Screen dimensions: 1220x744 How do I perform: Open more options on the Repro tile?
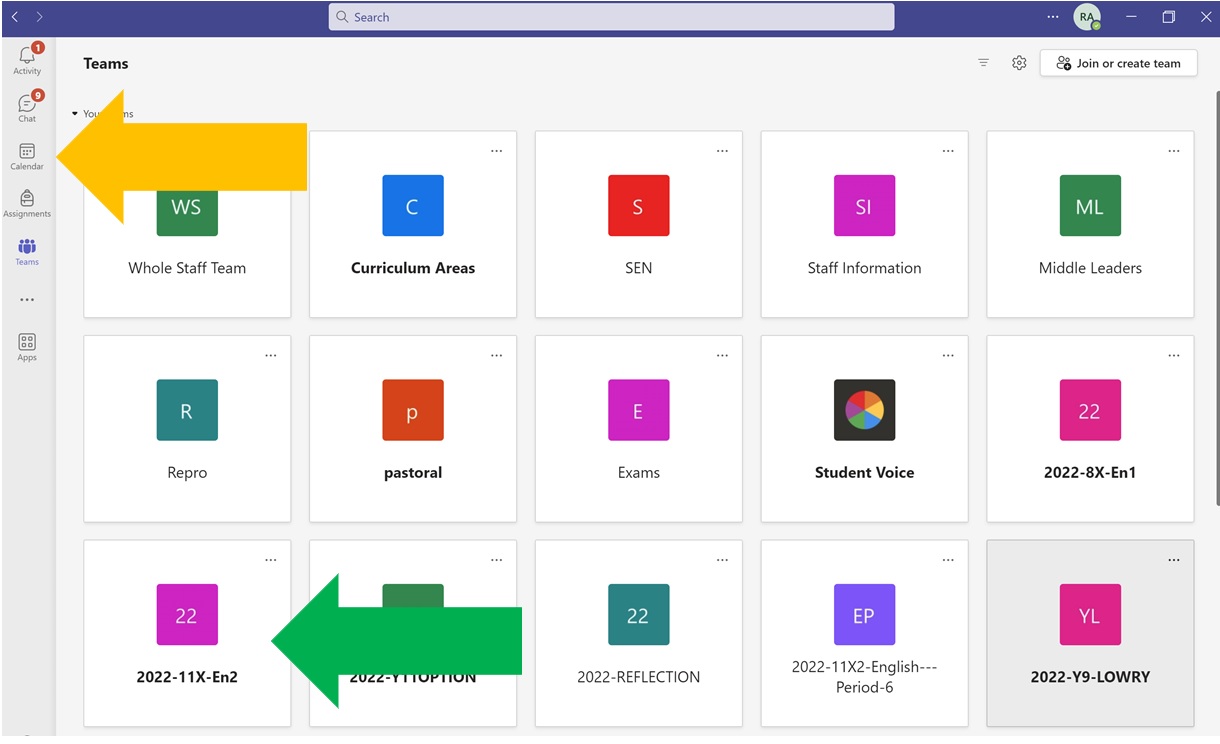270,355
